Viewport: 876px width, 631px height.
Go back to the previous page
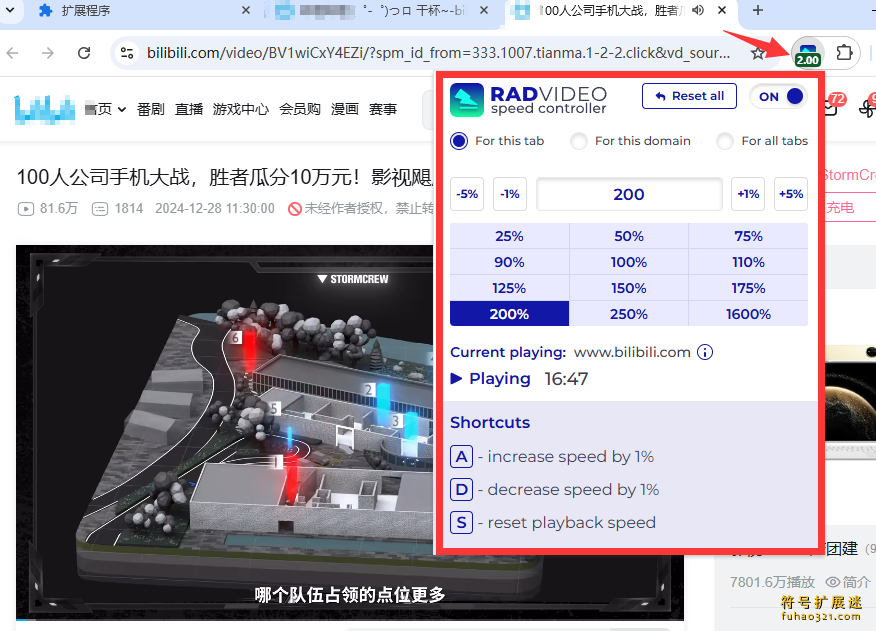point(12,53)
